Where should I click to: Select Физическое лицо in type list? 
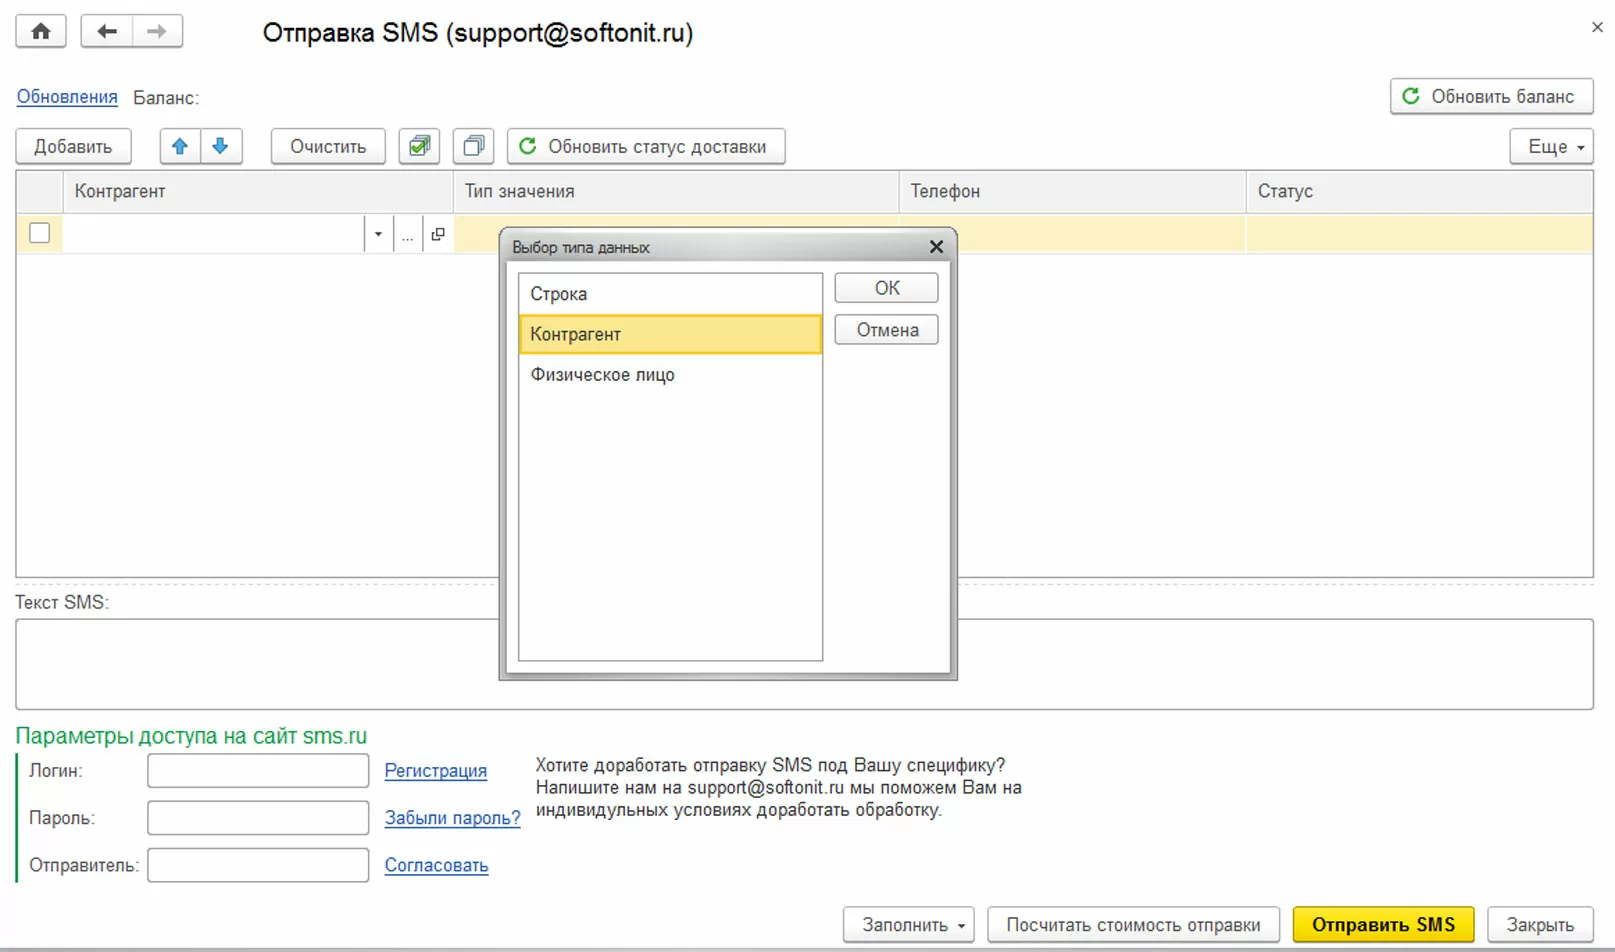(x=669, y=375)
